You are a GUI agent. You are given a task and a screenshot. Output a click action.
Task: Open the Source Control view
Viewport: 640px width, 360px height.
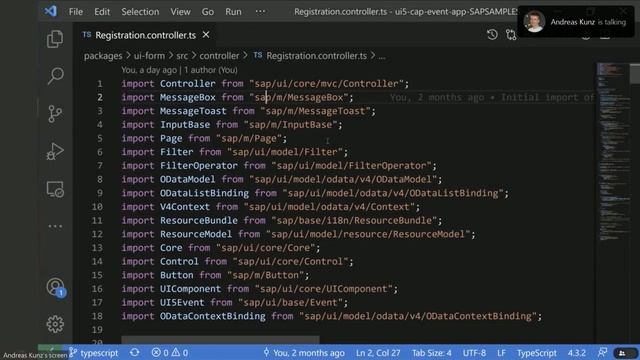pyautogui.click(x=55, y=114)
